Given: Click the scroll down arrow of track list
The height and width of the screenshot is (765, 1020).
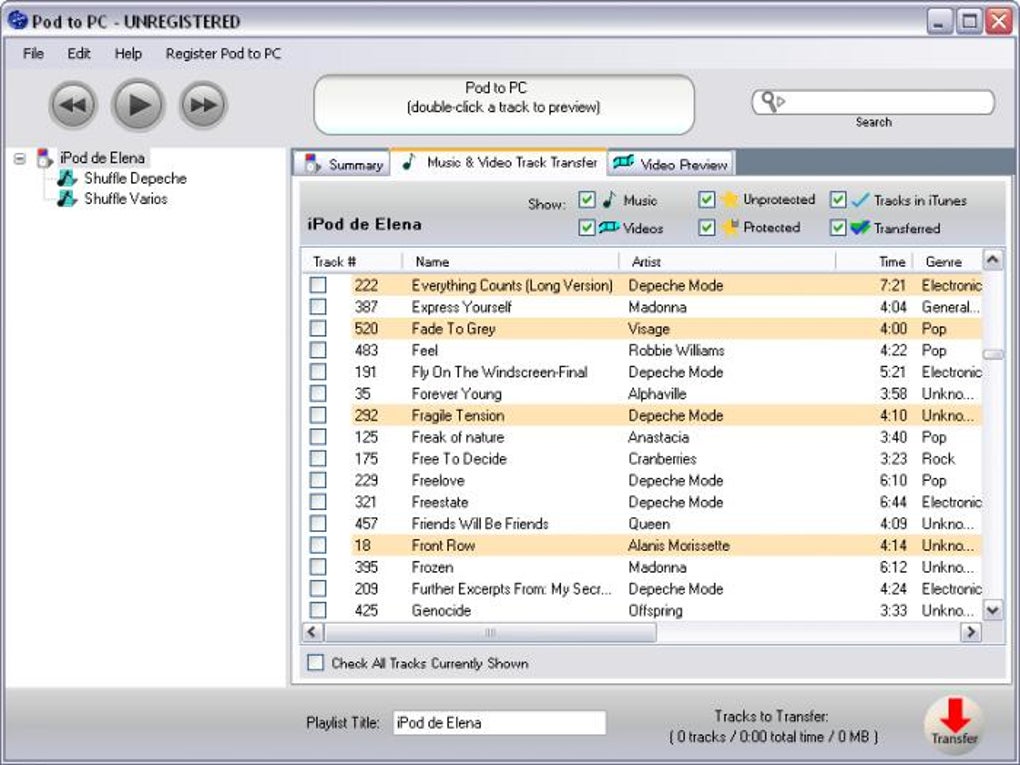Looking at the screenshot, I should [x=992, y=610].
